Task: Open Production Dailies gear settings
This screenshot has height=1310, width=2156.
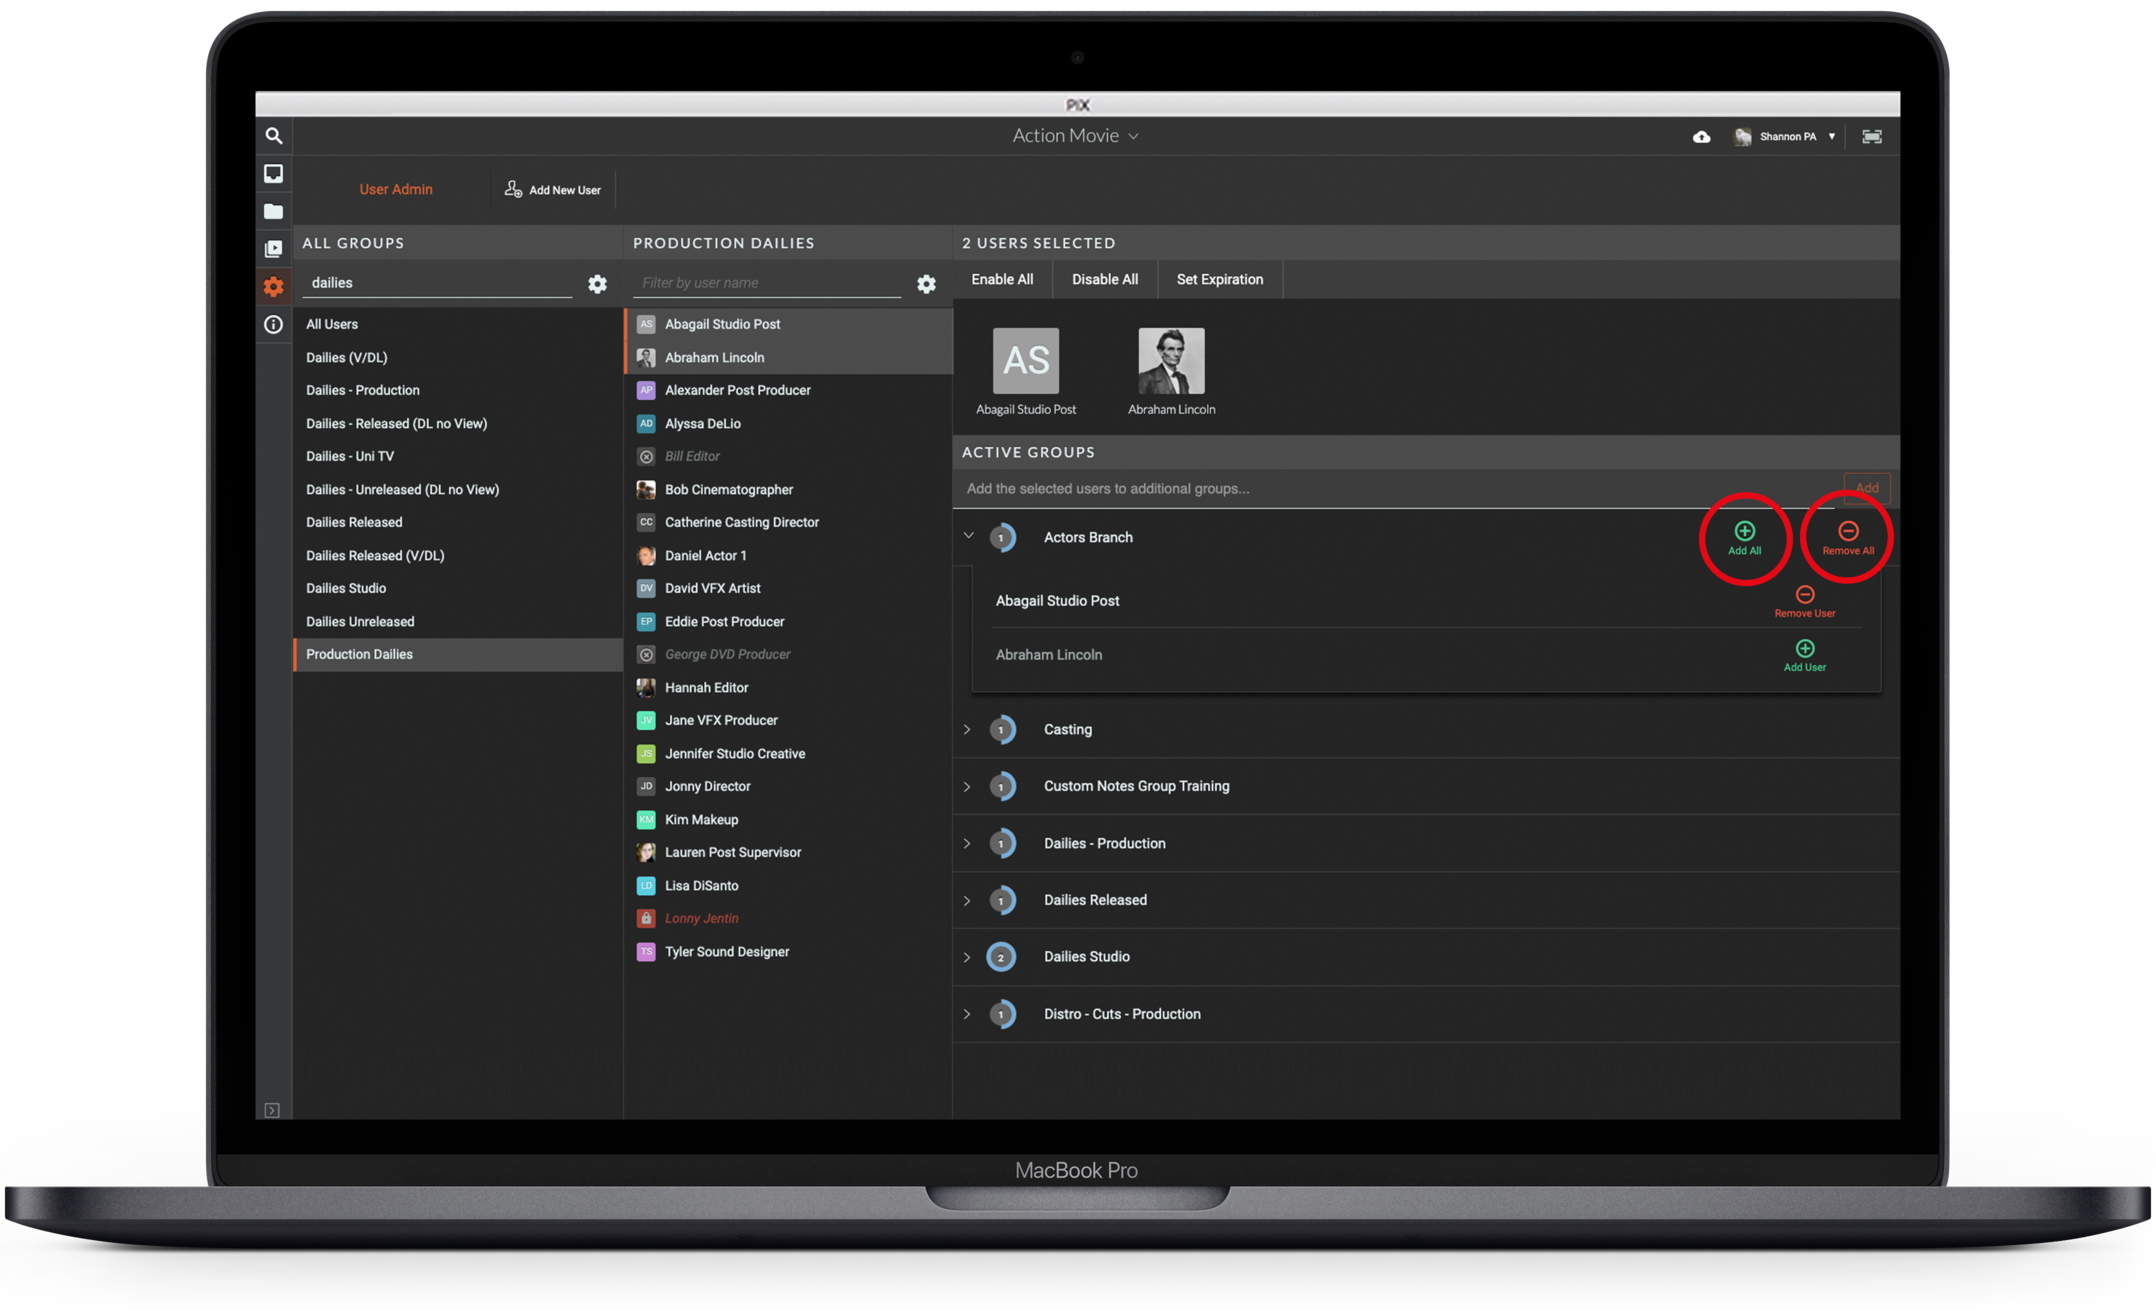Action: [x=926, y=284]
